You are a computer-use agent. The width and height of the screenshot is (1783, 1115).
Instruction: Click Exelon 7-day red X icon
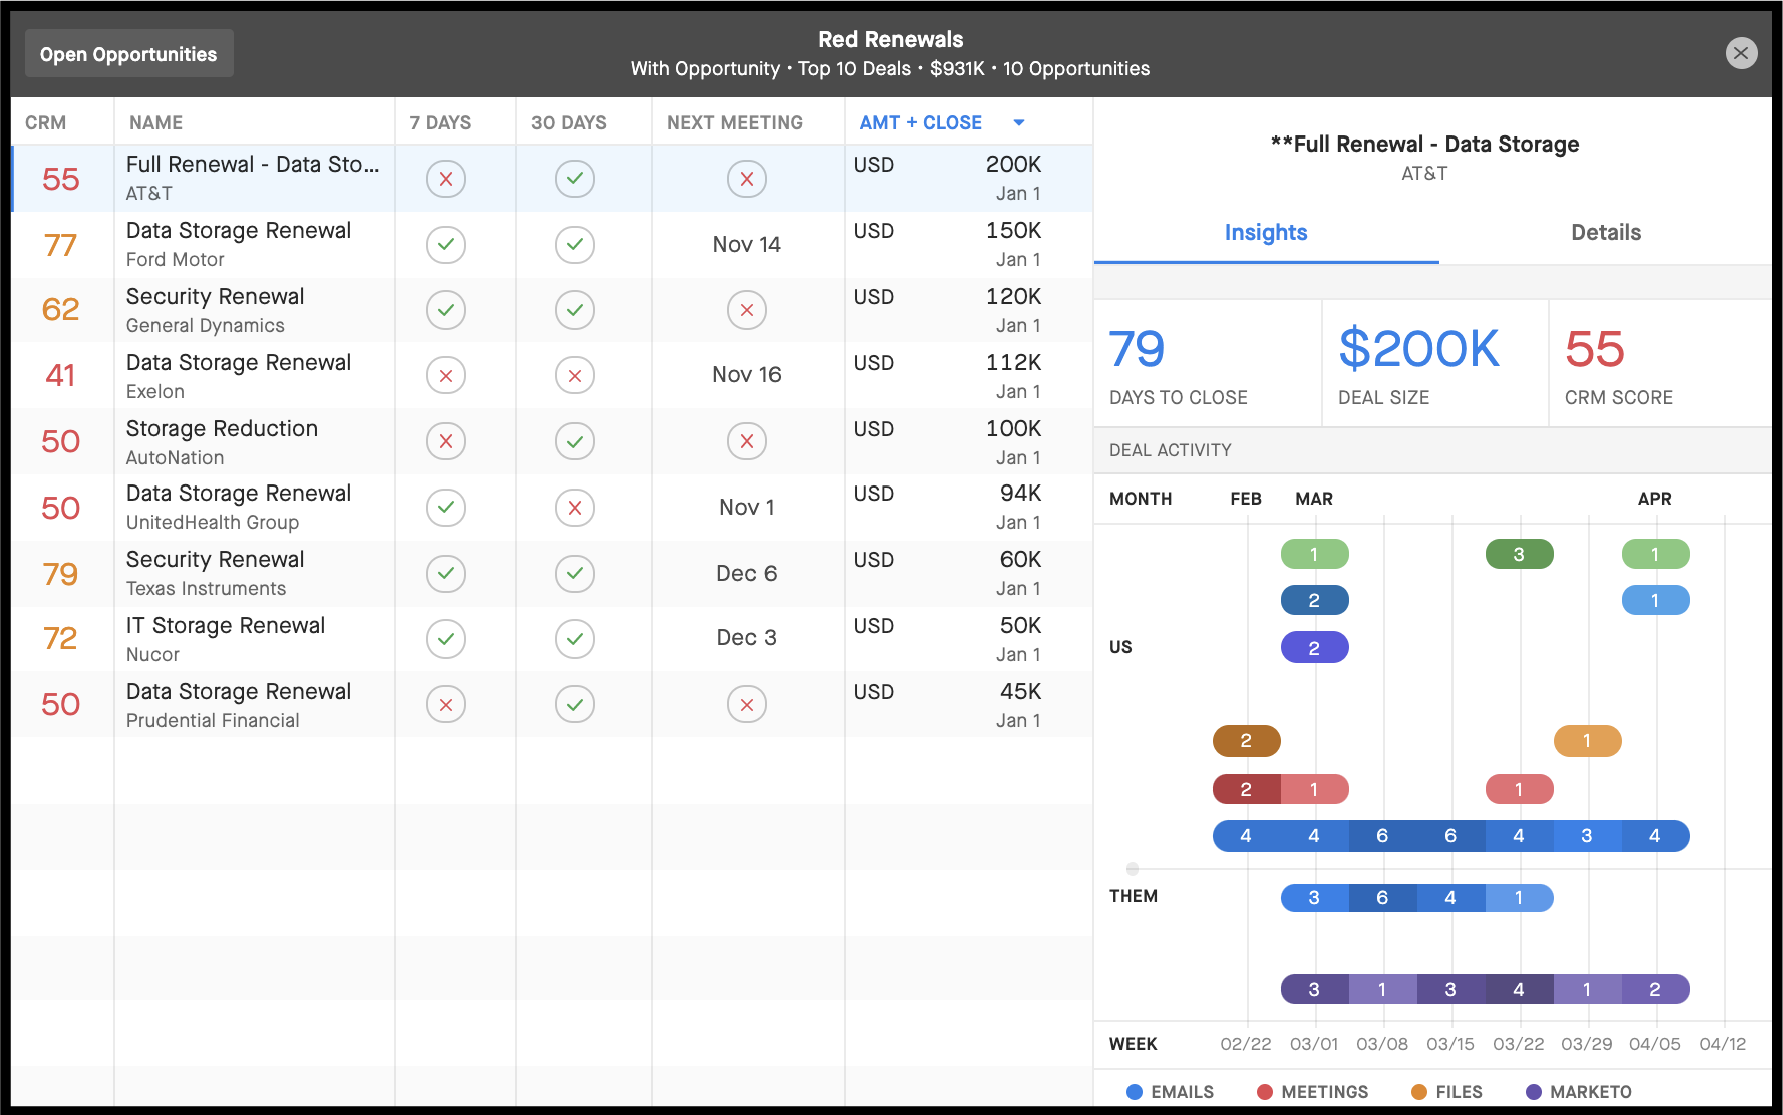446,376
